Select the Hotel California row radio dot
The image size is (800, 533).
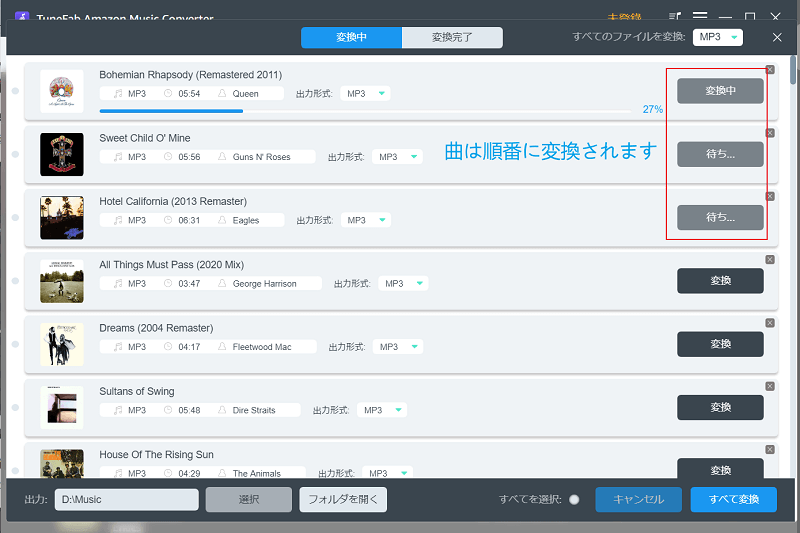point(15,217)
